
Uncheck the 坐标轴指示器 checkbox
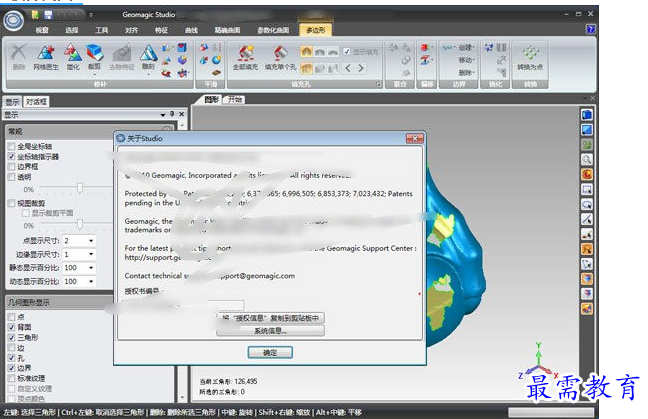coord(12,157)
